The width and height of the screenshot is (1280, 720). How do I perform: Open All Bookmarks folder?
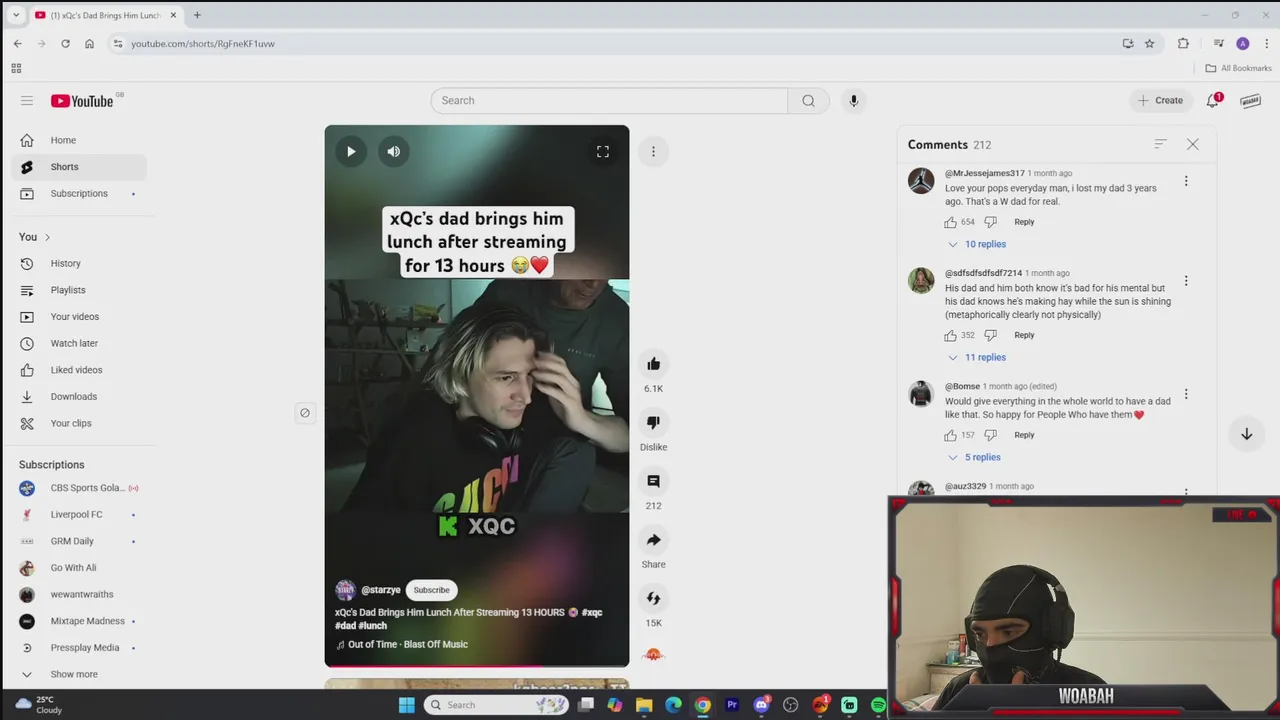(x=1238, y=68)
